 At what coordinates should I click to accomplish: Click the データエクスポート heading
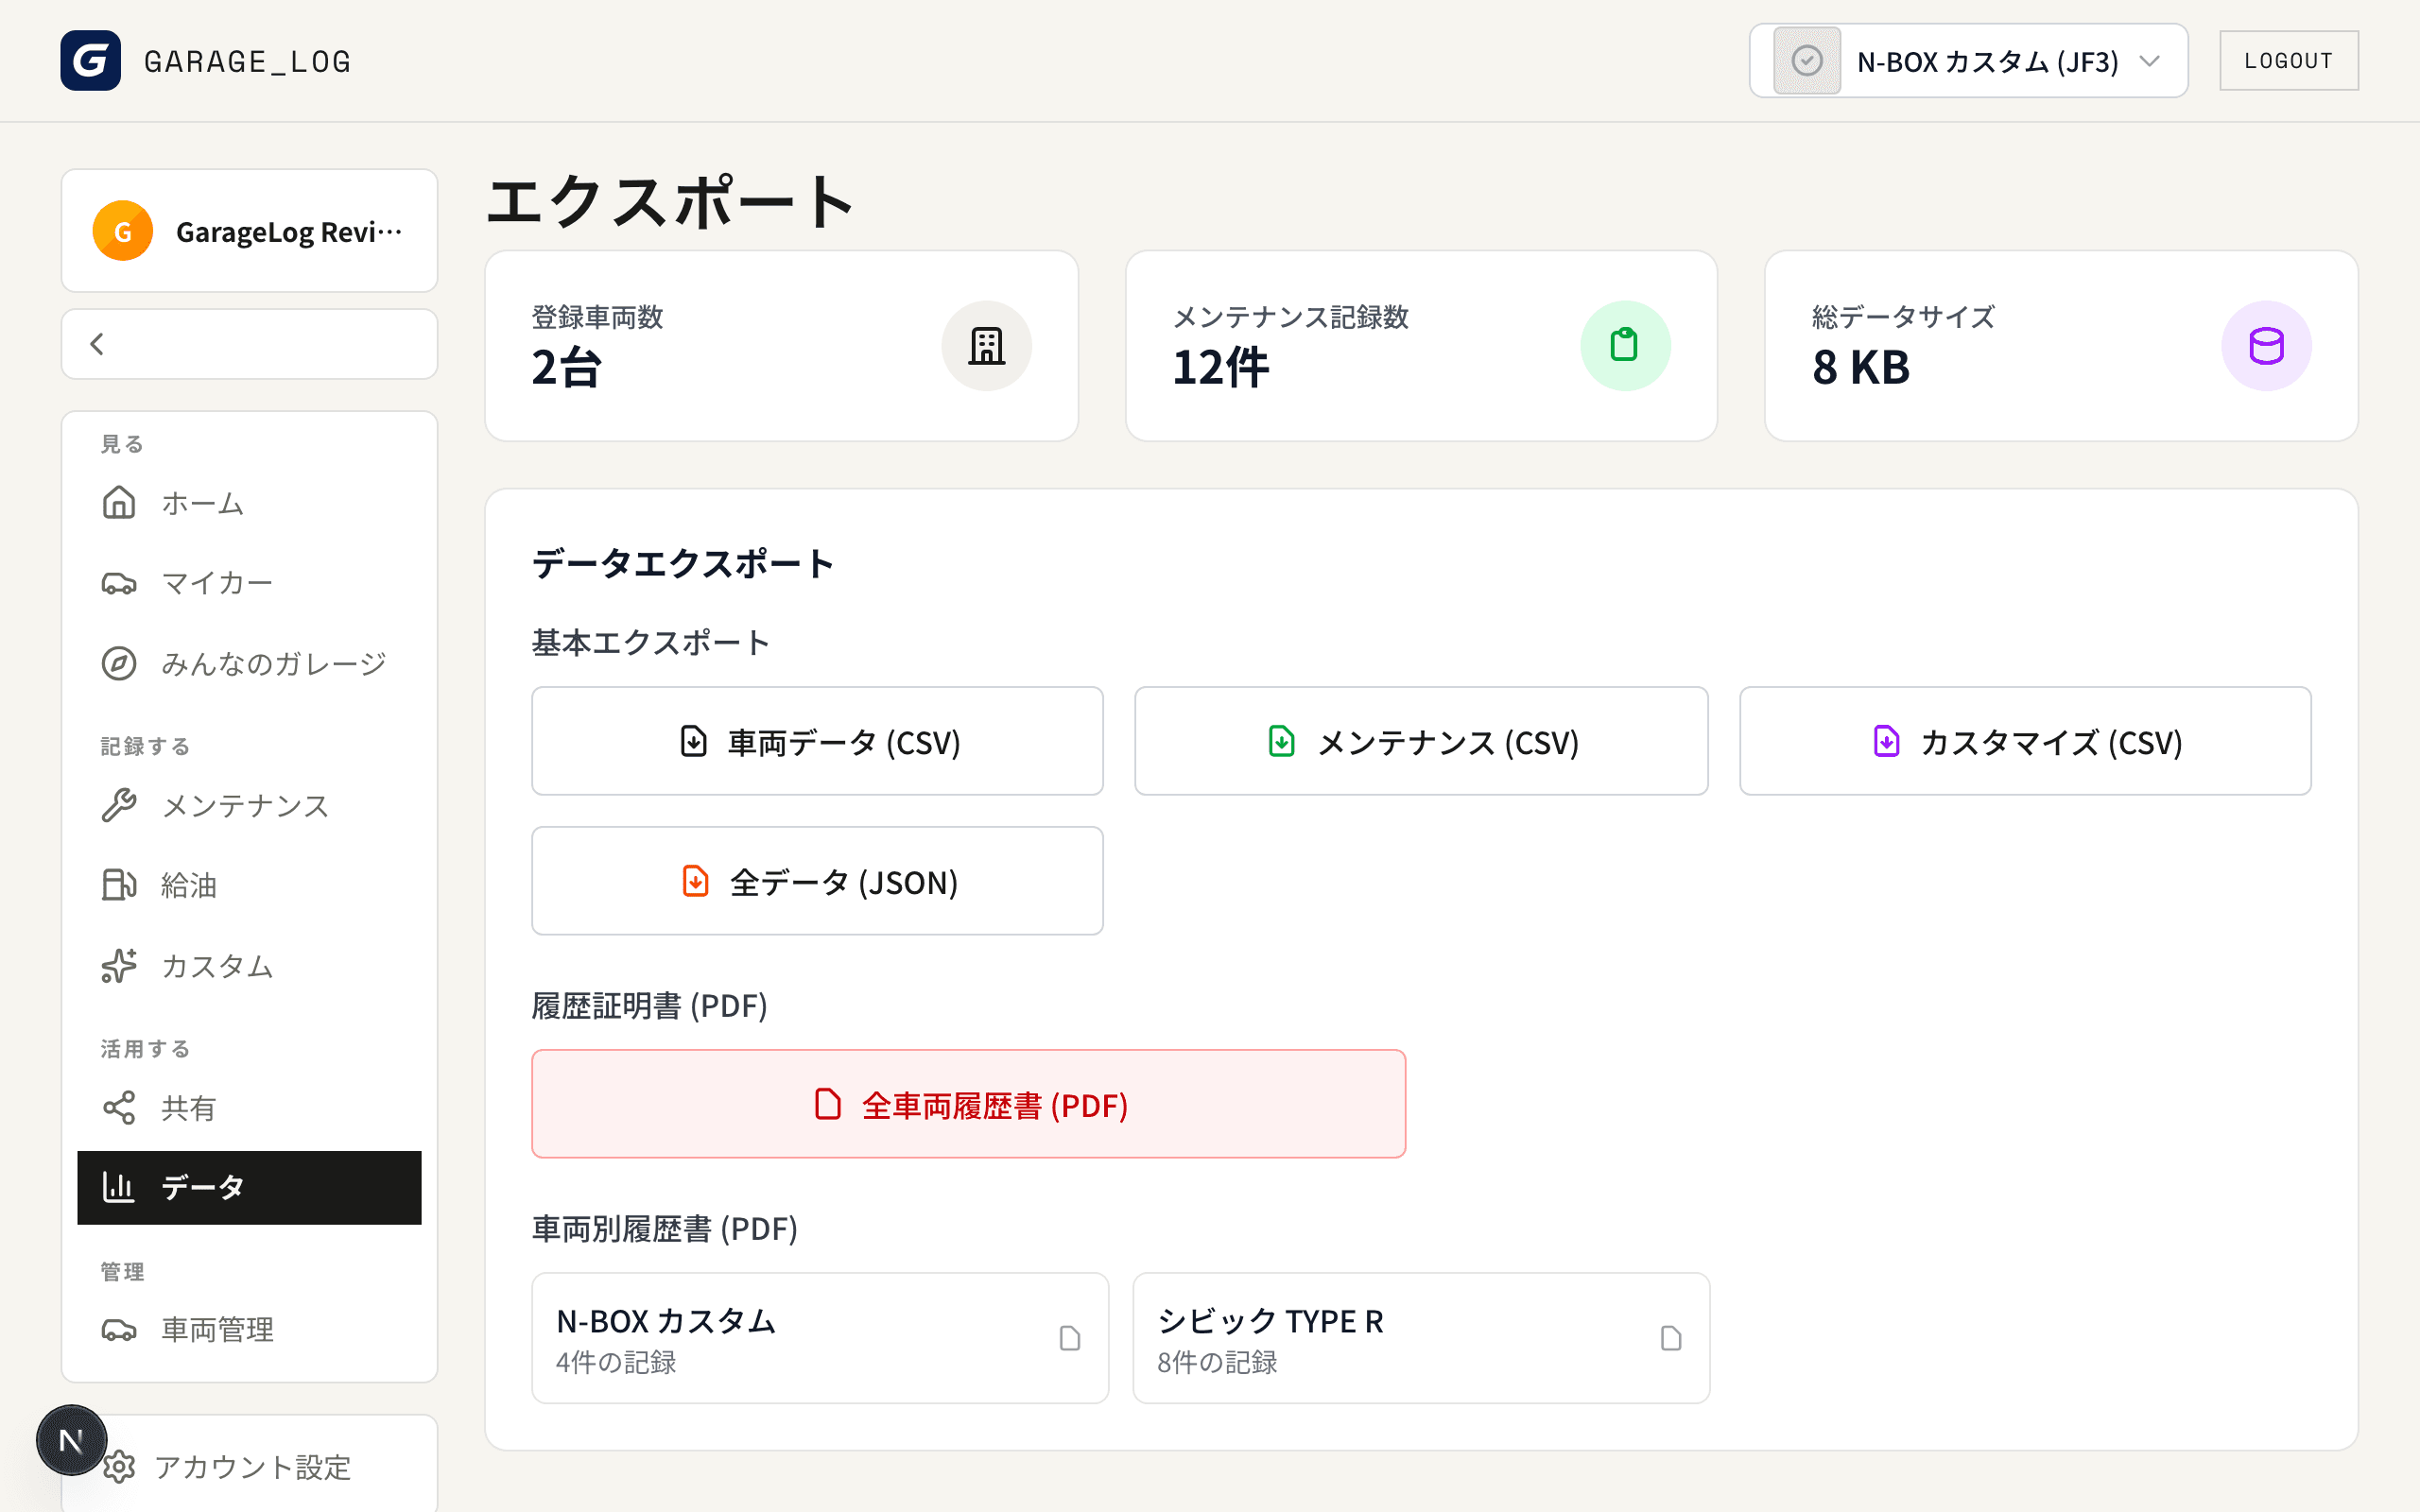[683, 564]
